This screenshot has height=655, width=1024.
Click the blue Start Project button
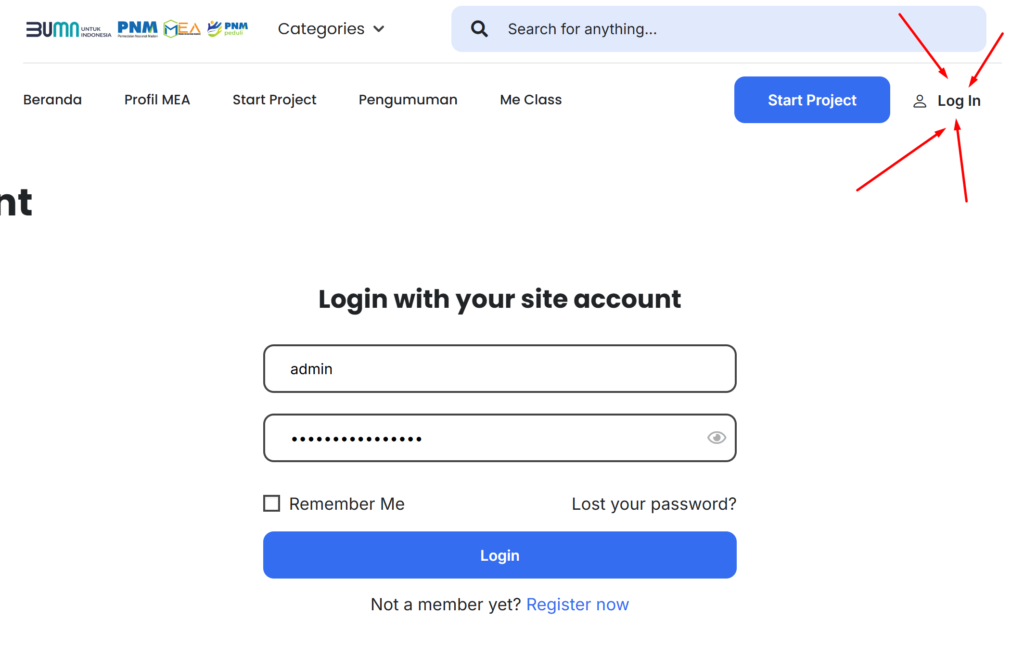pyautogui.click(x=812, y=100)
